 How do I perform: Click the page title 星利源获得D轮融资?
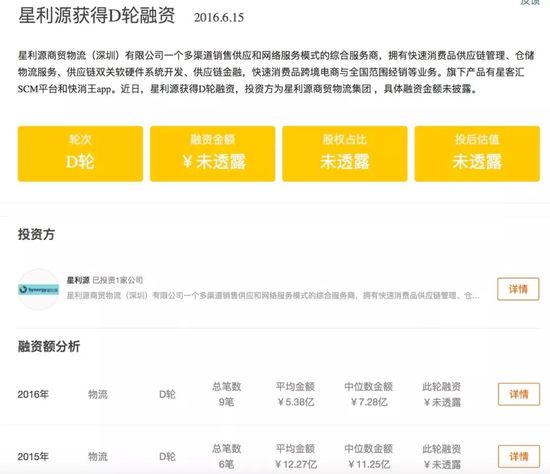(96, 16)
